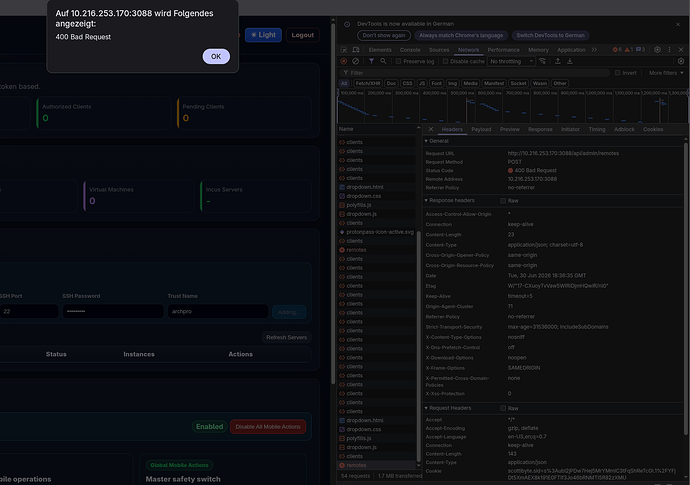
Task: Open the DevTools three-dot customize menu
Action: coord(669,50)
